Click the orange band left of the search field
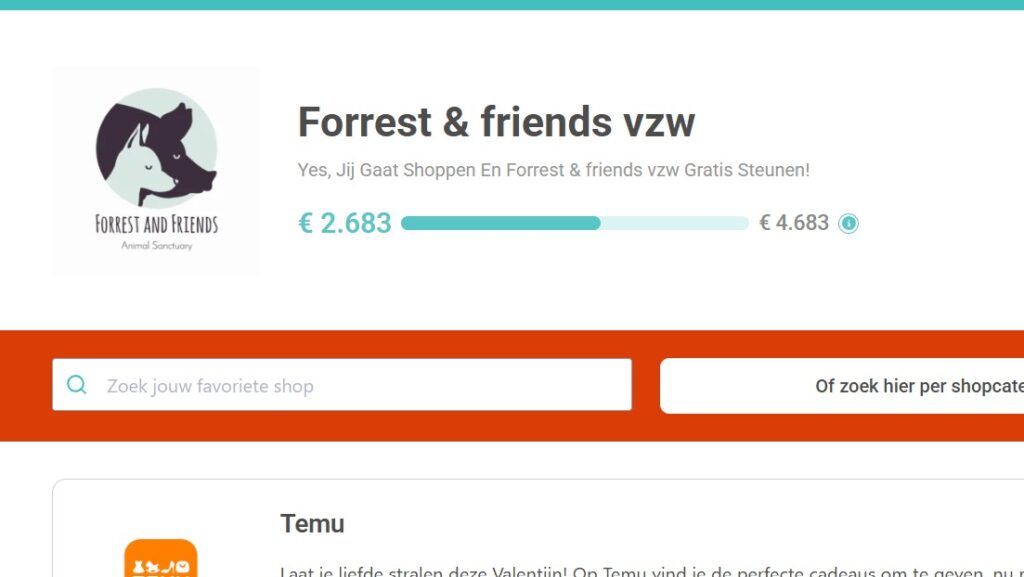This screenshot has height=577, width=1024. tap(26, 385)
